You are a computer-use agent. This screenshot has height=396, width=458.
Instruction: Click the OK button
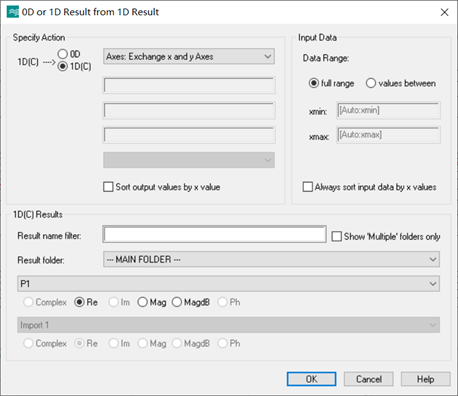click(311, 379)
